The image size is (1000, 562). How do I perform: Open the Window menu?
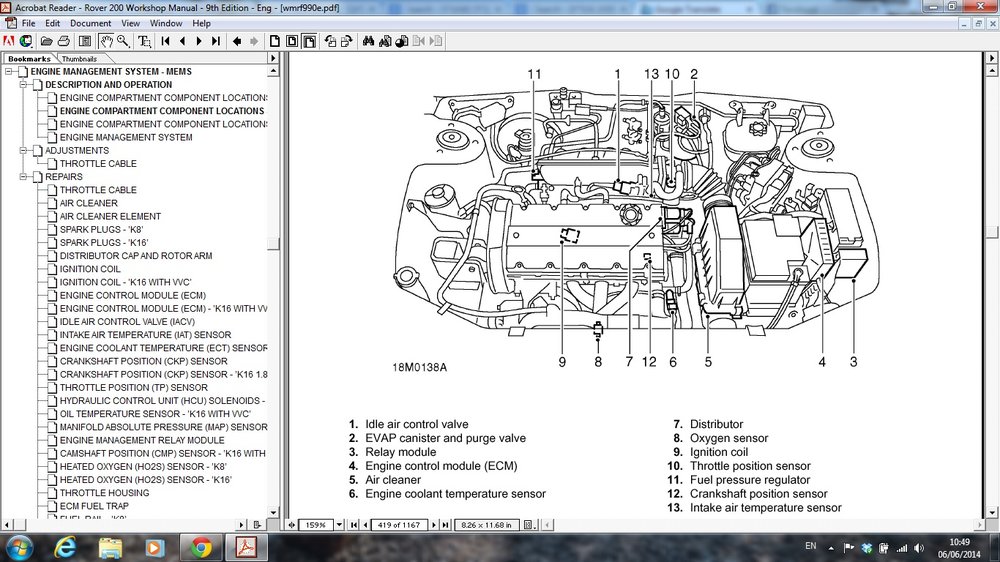[x=166, y=23]
